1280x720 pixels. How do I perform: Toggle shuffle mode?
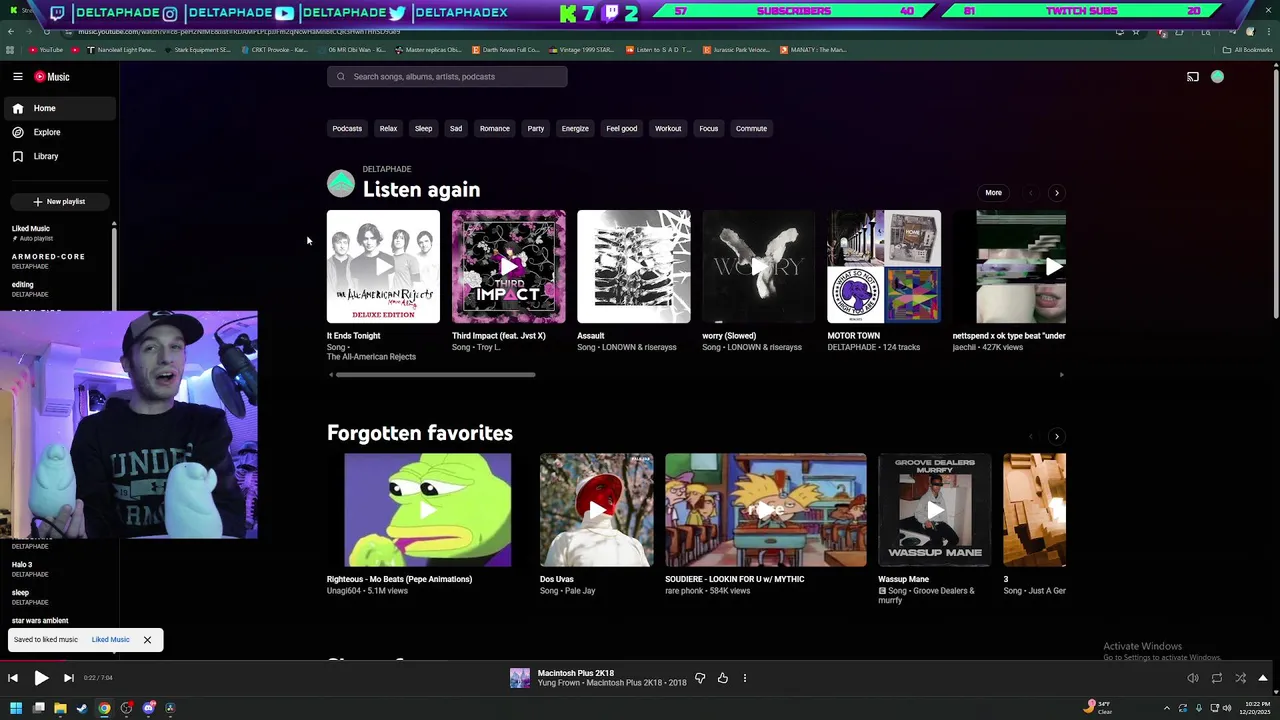(x=1240, y=678)
